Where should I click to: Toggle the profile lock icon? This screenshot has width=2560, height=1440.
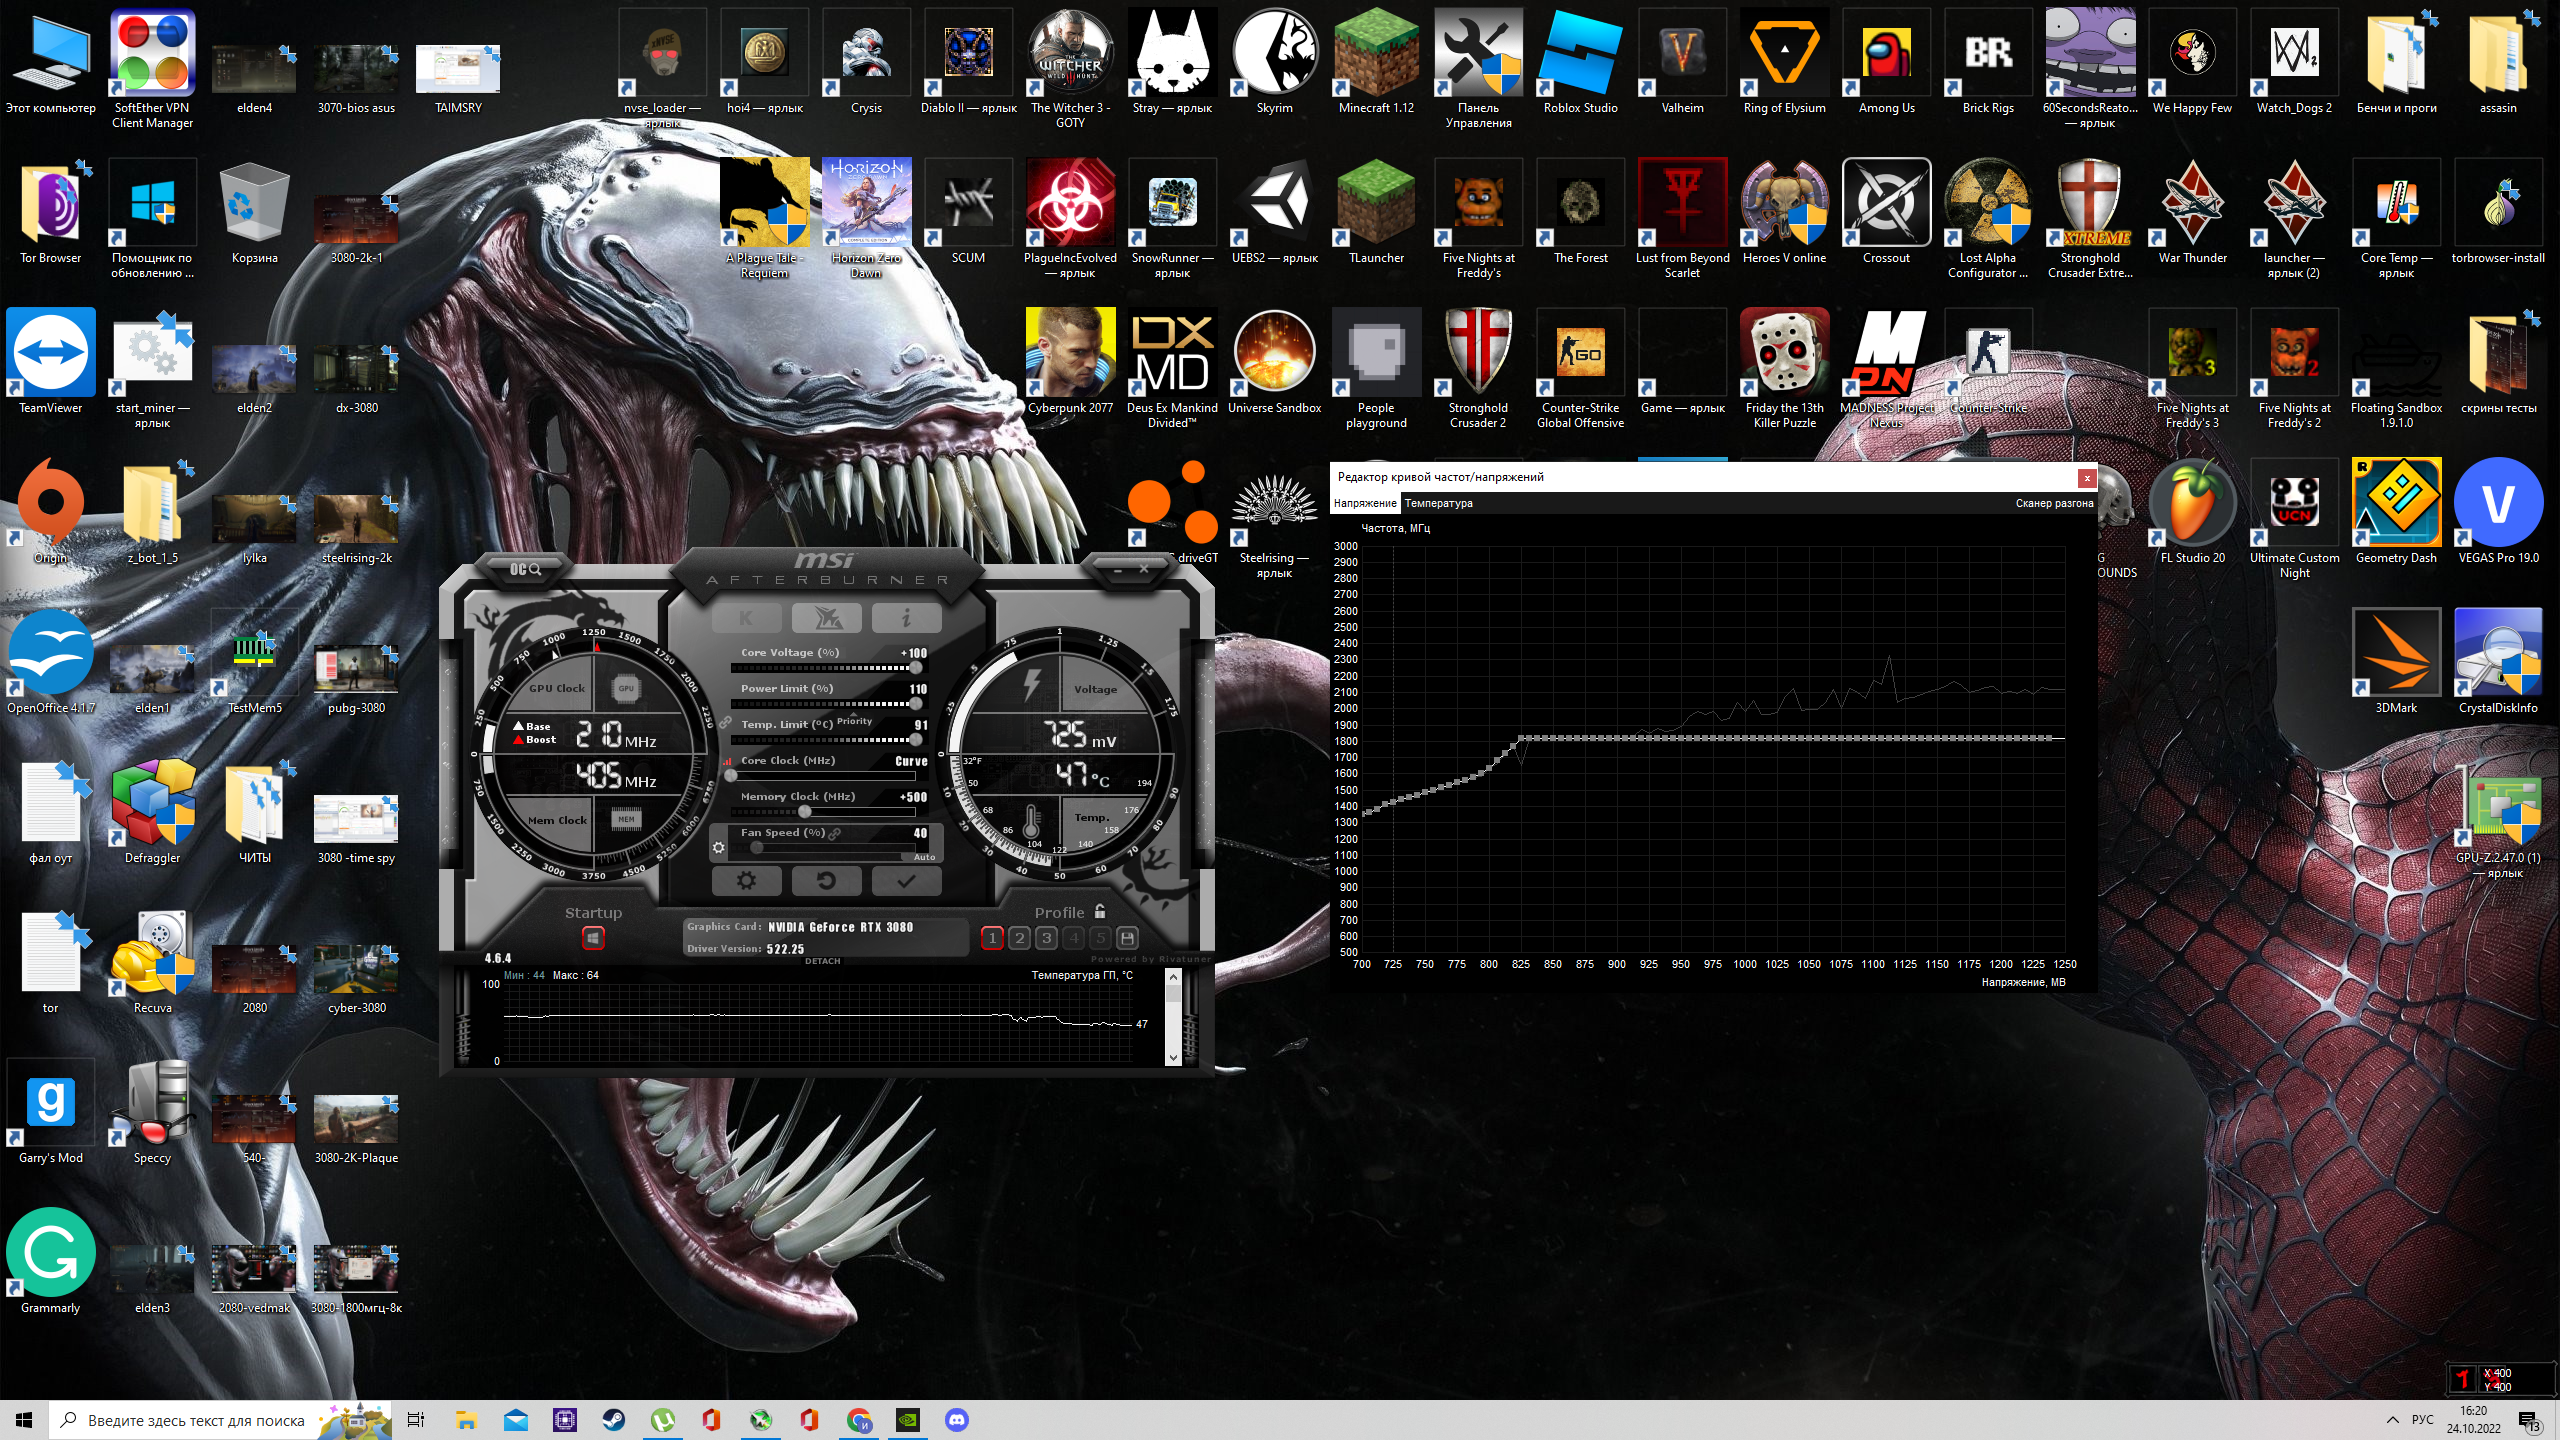coord(1100,911)
